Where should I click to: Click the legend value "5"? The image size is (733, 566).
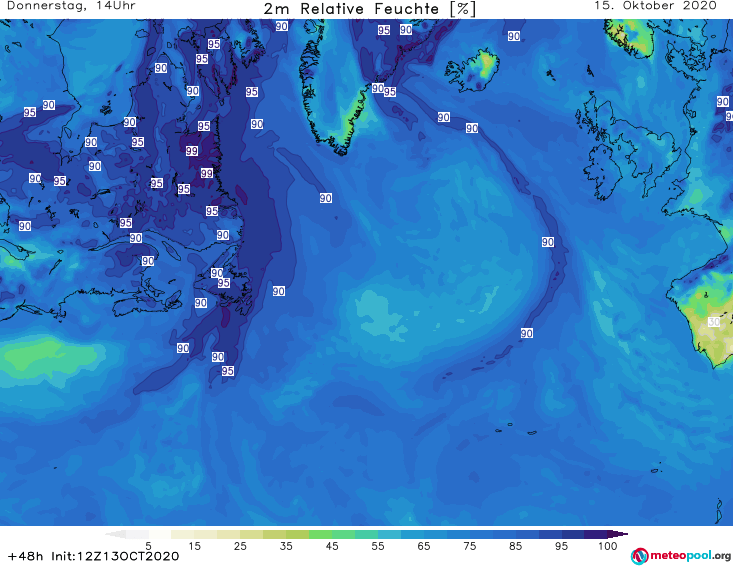pyautogui.click(x=148, y=546)
